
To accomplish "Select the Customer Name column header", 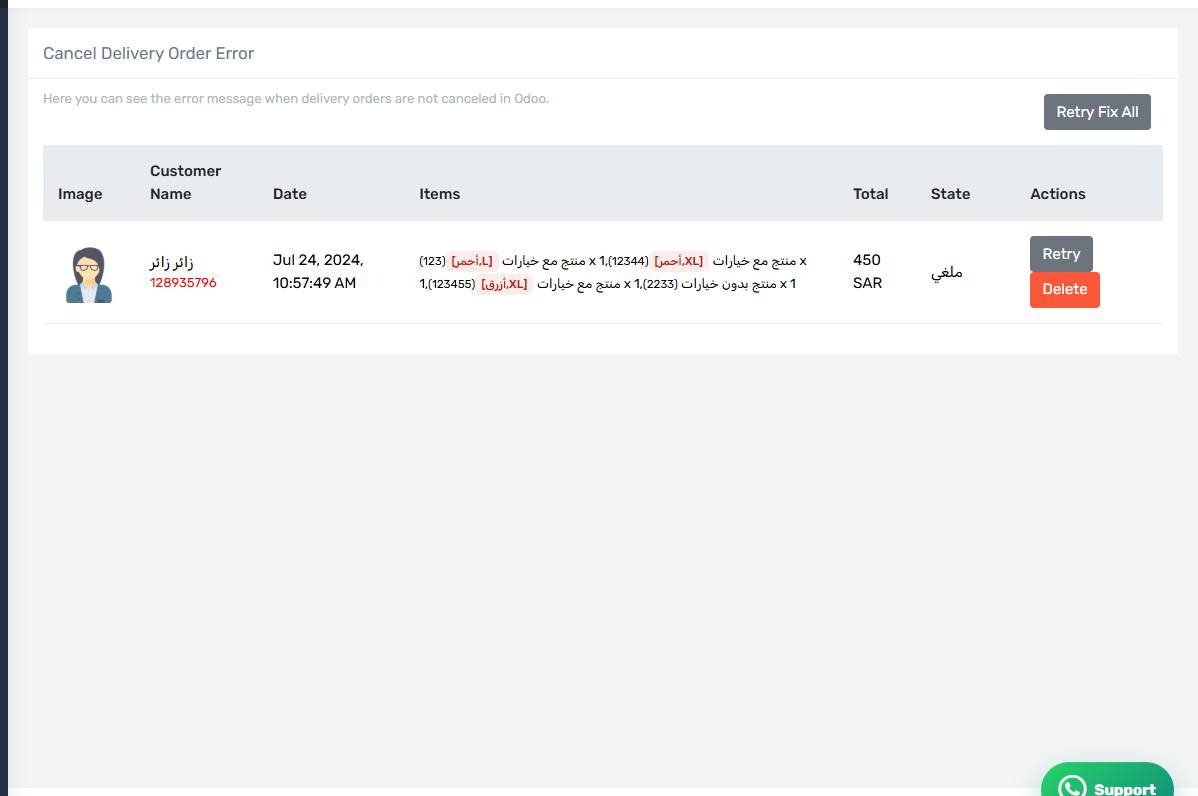I will coord(186,183).
